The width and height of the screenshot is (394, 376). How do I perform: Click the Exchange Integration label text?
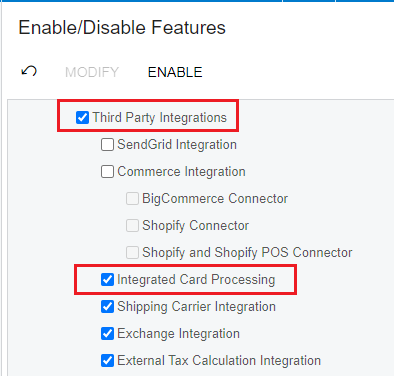pyautogui.click(x=178, y=334)
